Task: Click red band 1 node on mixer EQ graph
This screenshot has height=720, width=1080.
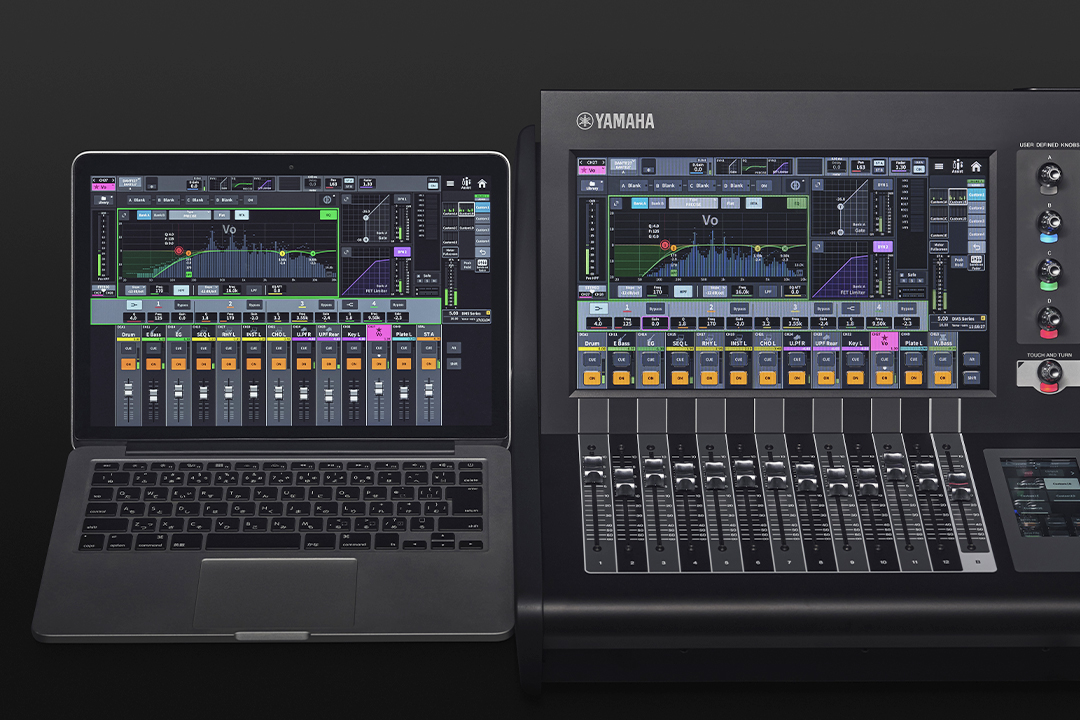Action: point(665,245)
